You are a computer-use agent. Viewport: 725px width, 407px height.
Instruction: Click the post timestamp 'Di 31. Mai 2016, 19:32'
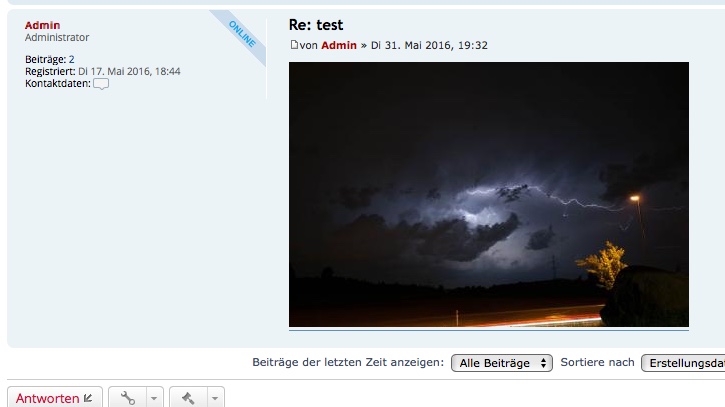coord(429,45)
